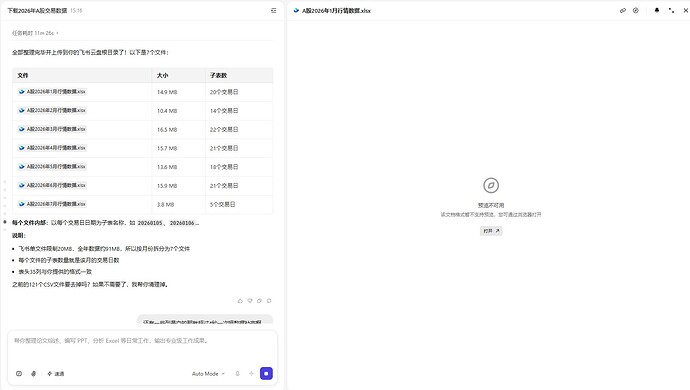The width and height of the screenshot is (690, 390).
Task: Open file A股2026年6月行情数据.xlsx in table
Action: 52,185
